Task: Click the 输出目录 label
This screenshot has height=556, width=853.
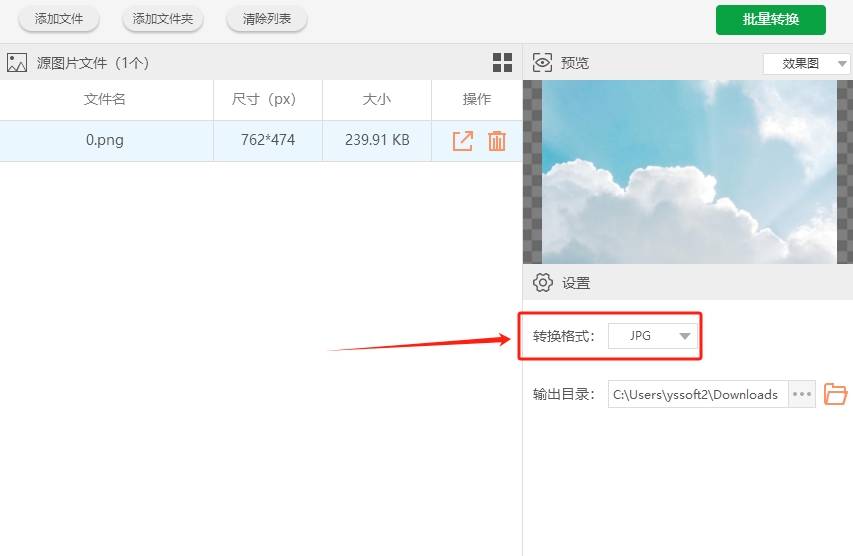Action: [x=564, y=394]
